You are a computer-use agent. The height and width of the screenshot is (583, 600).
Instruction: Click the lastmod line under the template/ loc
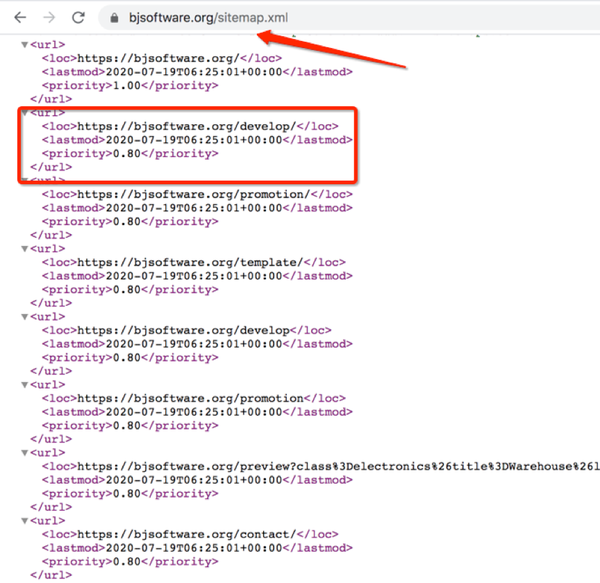tap(197, 276)
